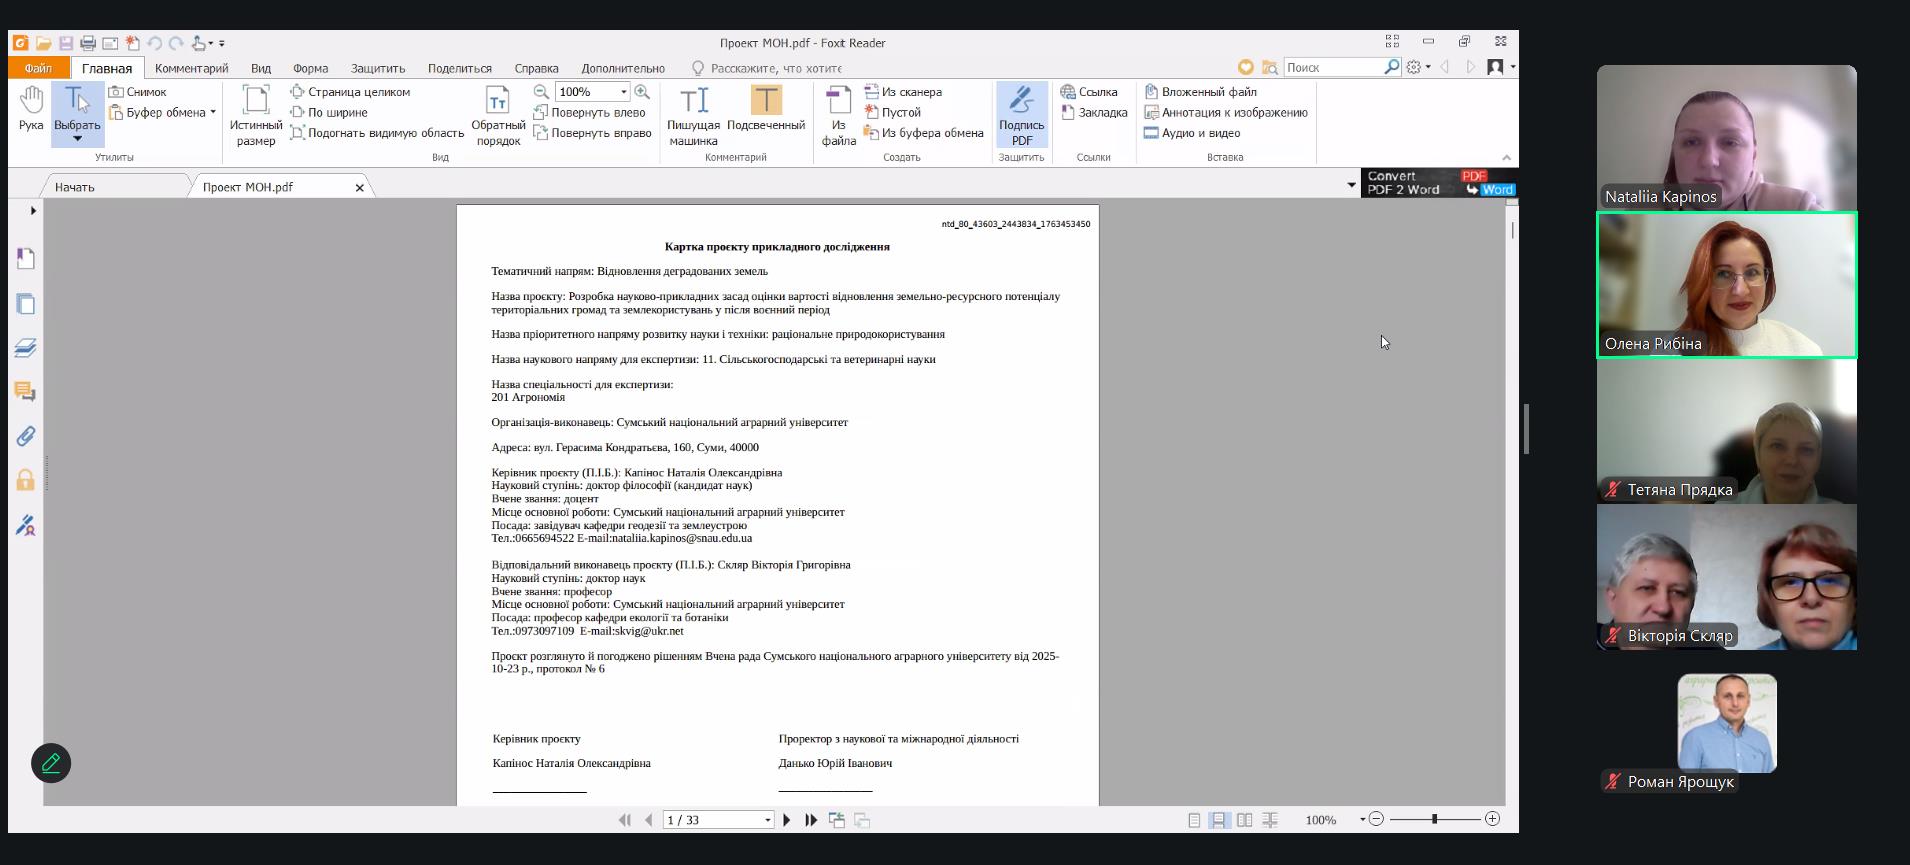Switch to single page view mode
1910x865 pixels.
click(x=1194, y=820)
